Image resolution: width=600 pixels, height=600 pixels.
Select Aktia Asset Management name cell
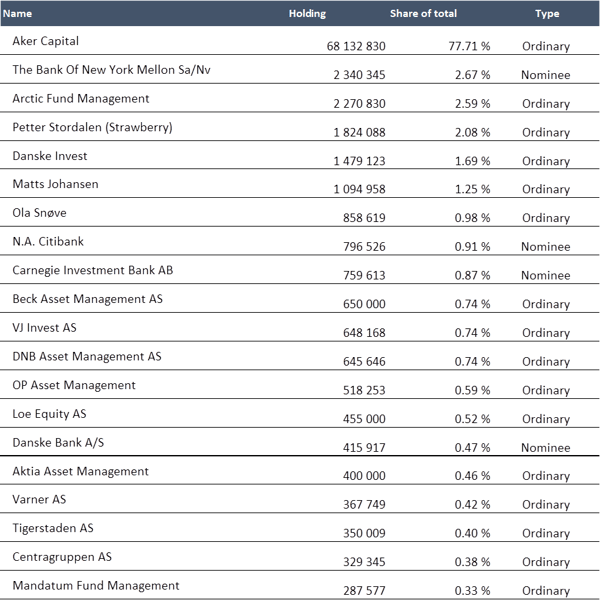tap(81, 471)
